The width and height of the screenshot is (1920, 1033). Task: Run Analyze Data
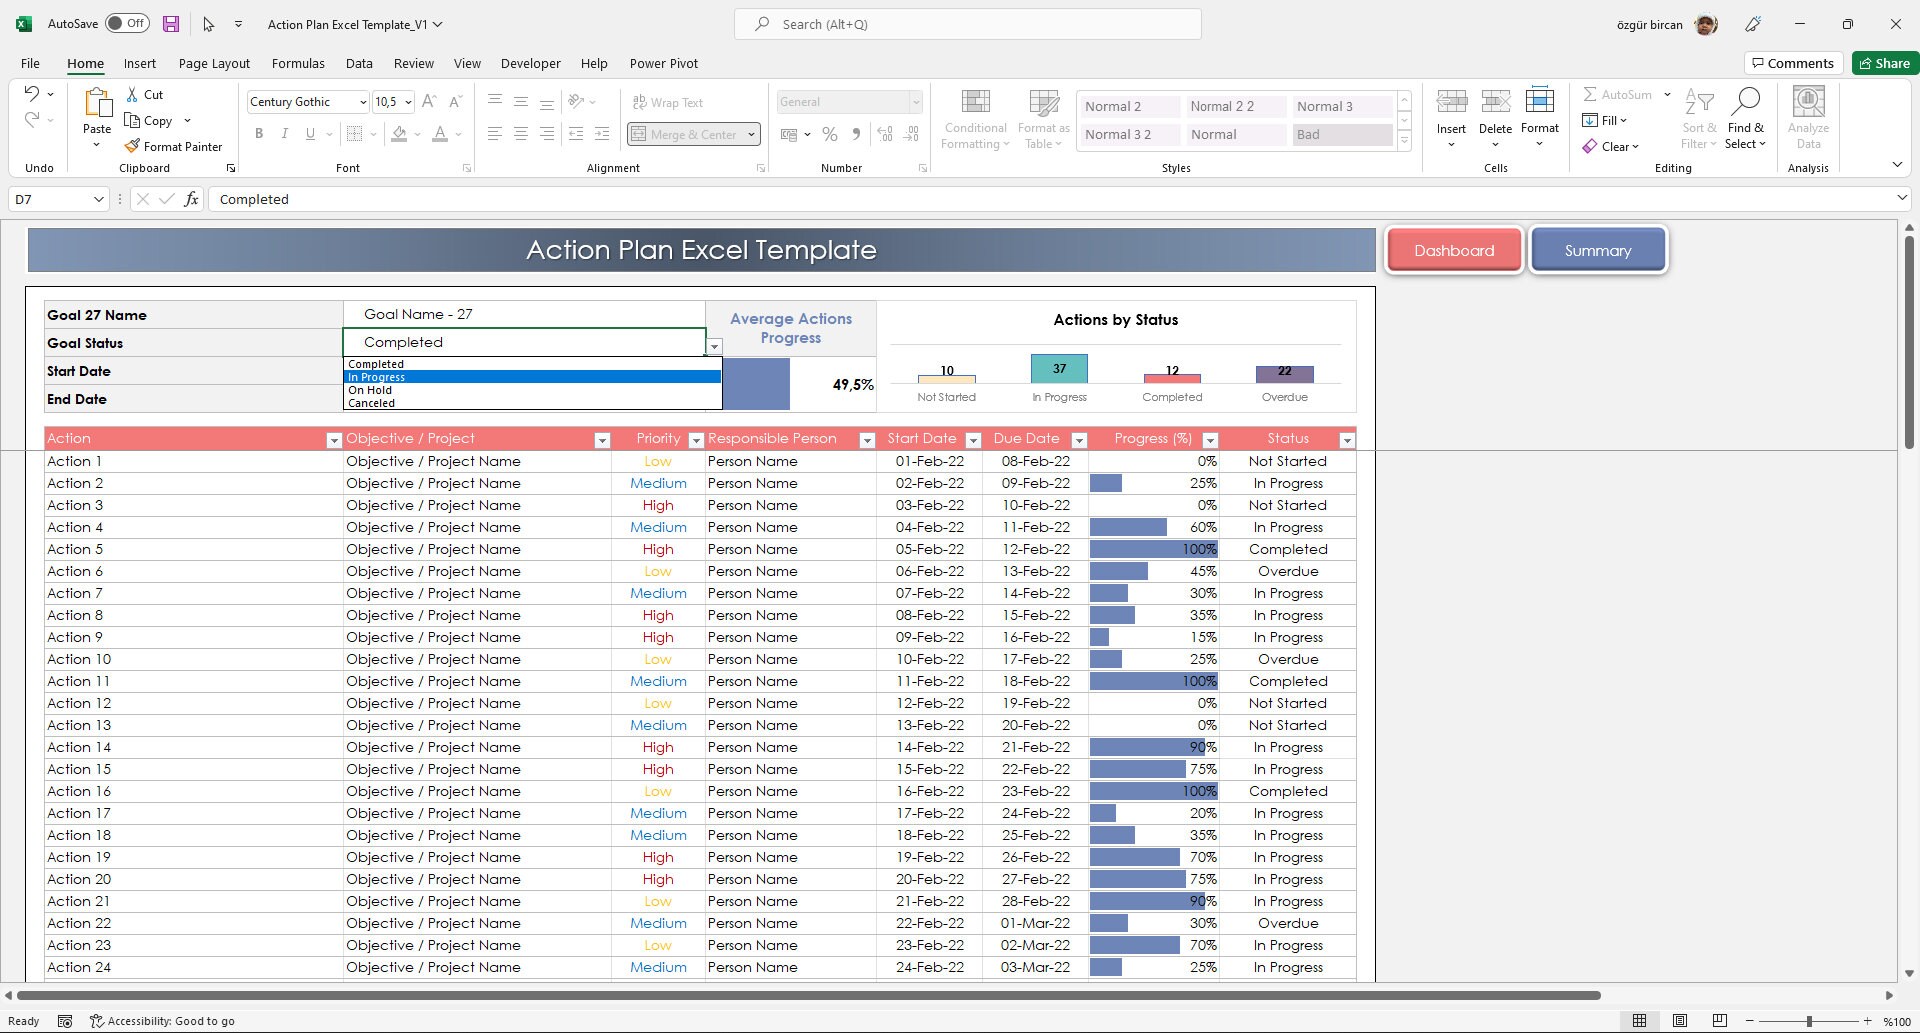tap(1807, 117)
